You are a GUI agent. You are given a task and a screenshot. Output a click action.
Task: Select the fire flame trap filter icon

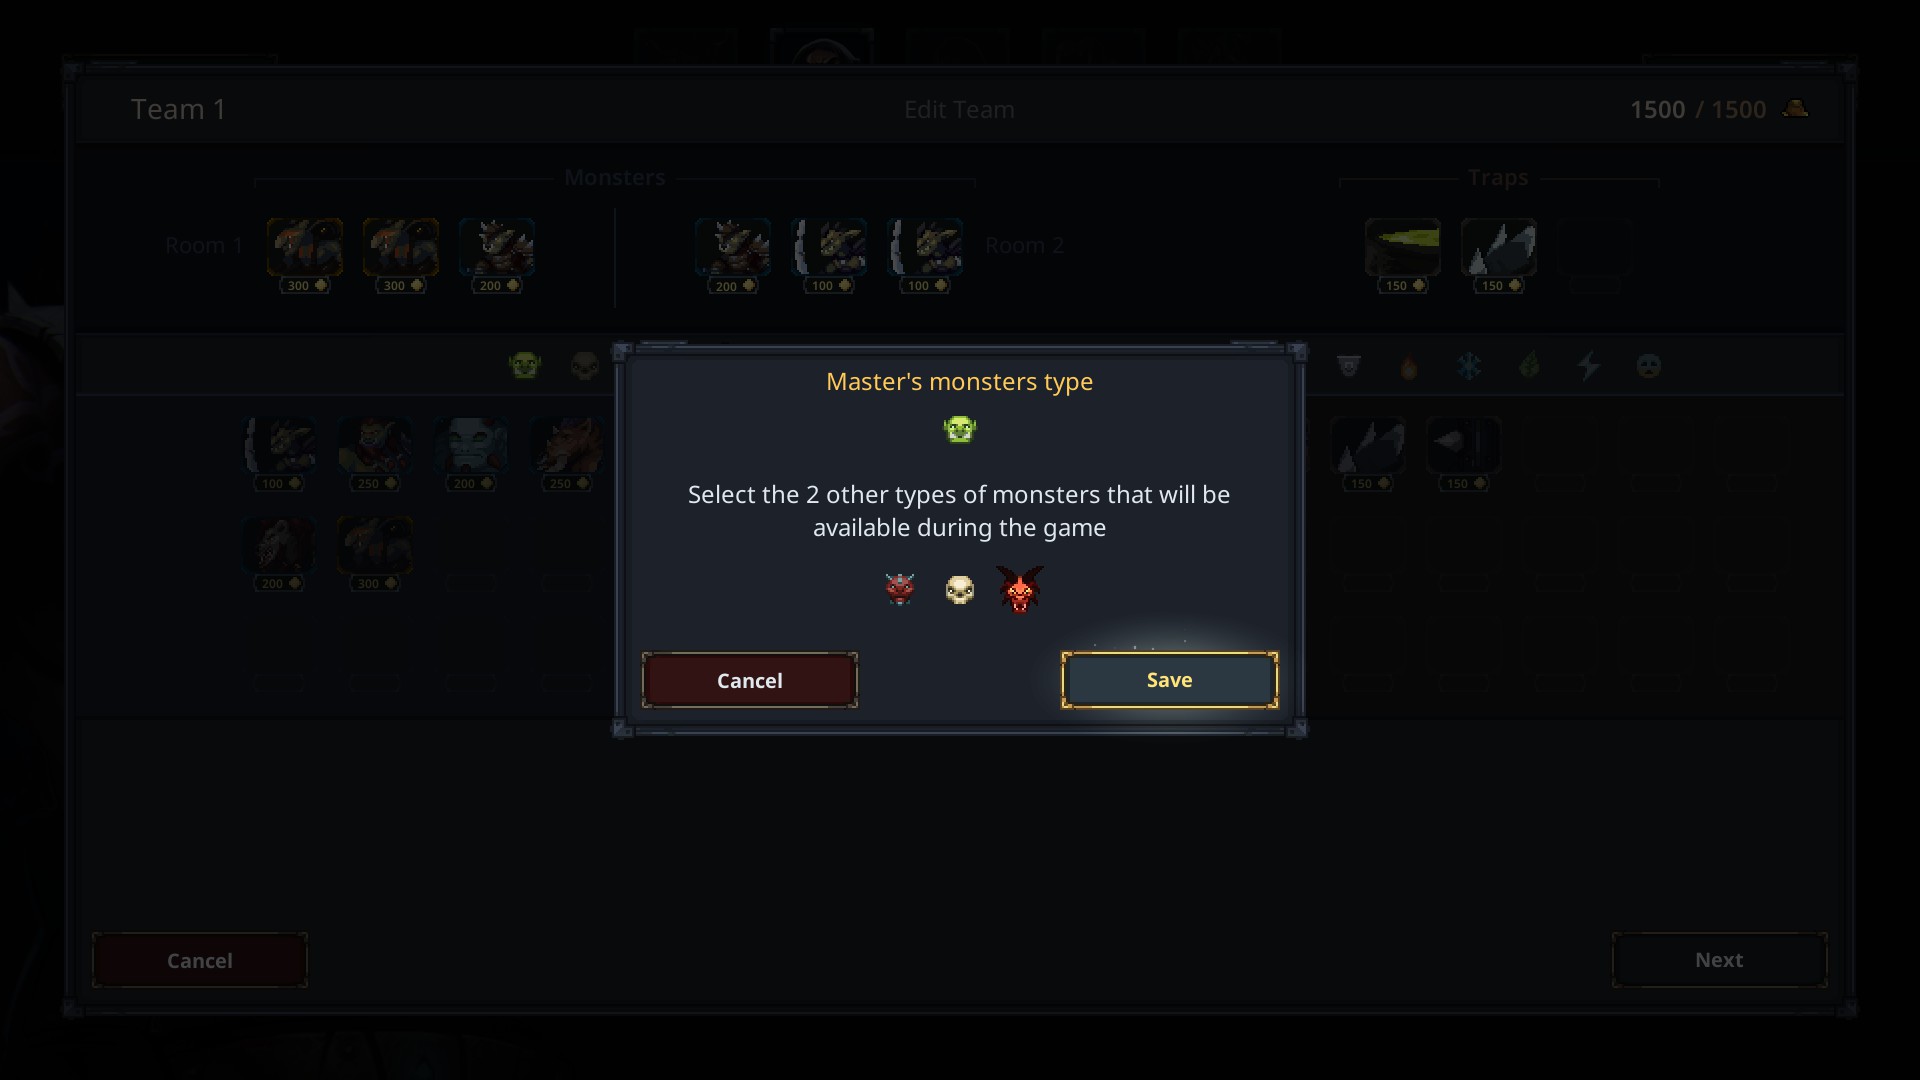pos(1409,366)
